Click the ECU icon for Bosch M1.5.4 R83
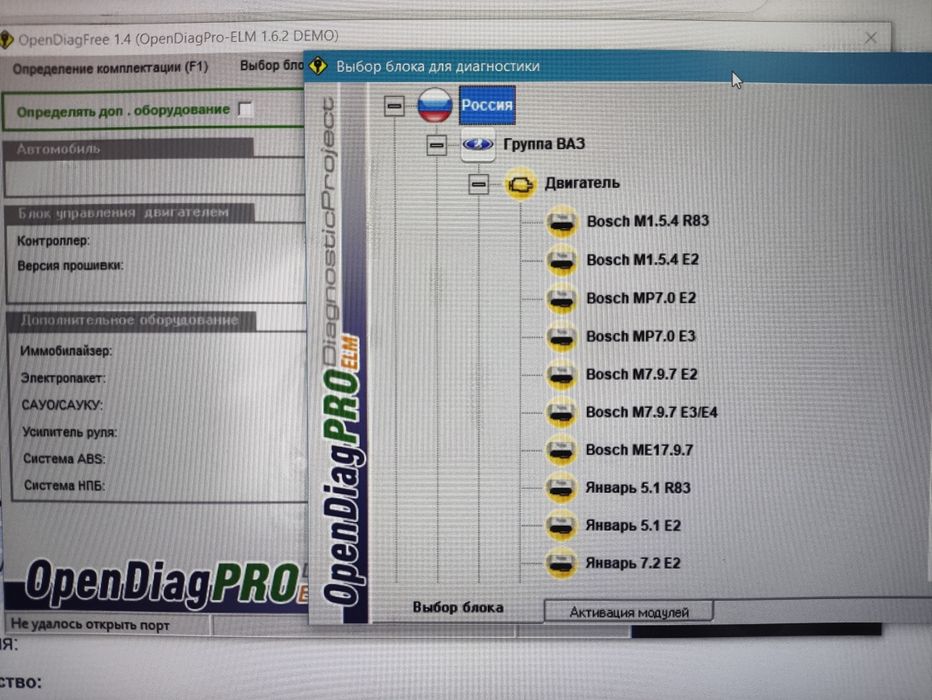 (x=561, y=222)
